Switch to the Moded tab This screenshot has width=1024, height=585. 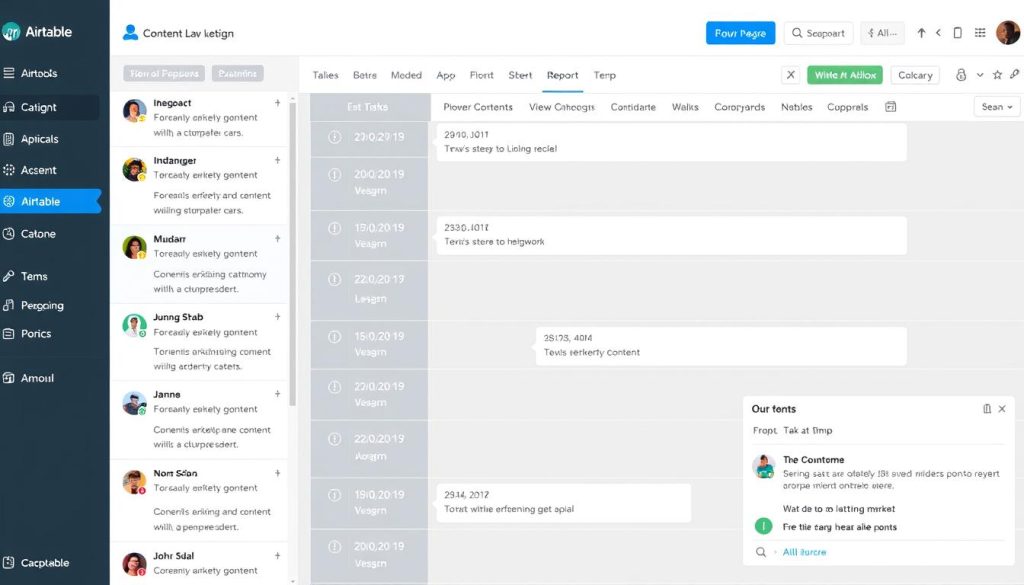(x=406, y=75)
